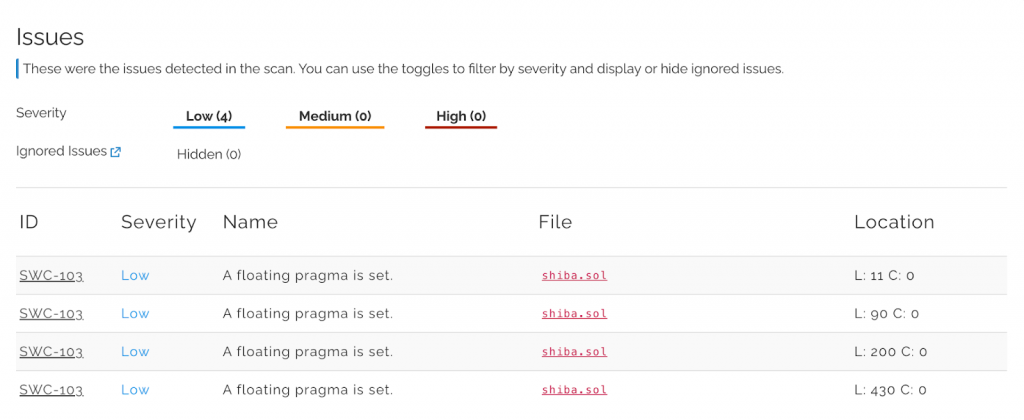Viewport: 1024px width, 420px height.
Task: Click the Ignored Issues label text
Action: tap(61, 152)
